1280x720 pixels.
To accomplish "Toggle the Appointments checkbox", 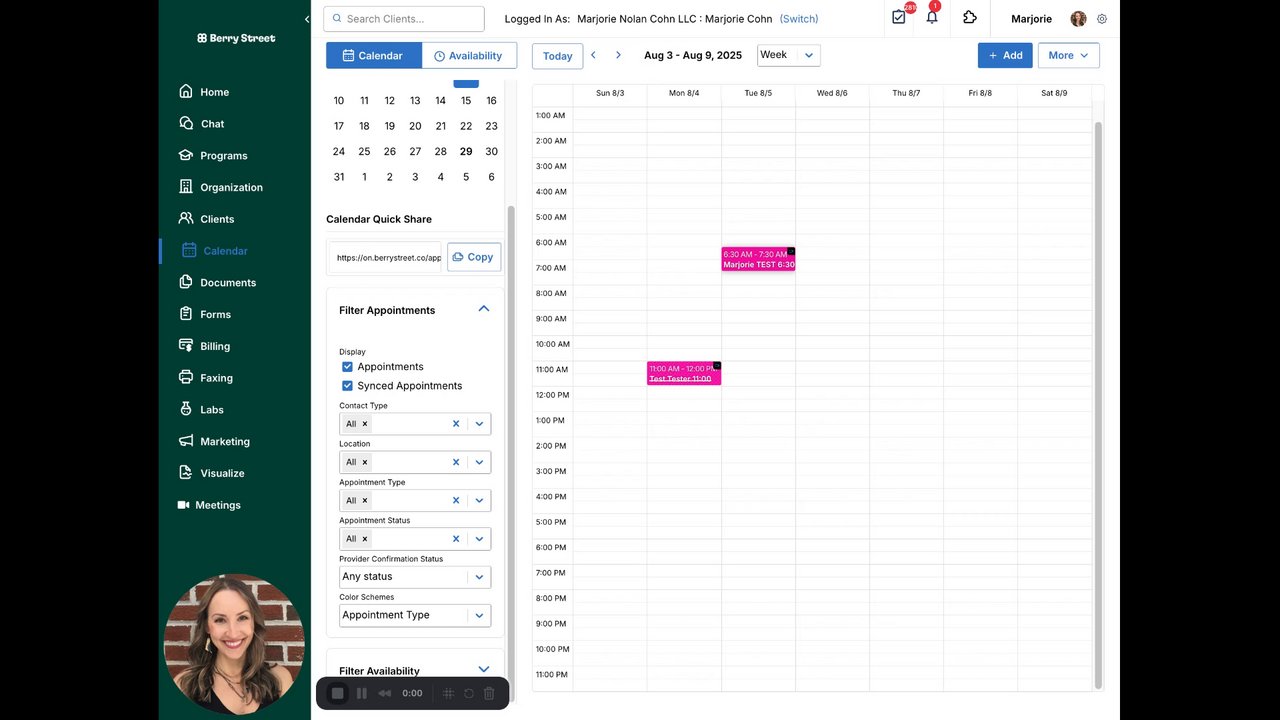I will point(348,367).
